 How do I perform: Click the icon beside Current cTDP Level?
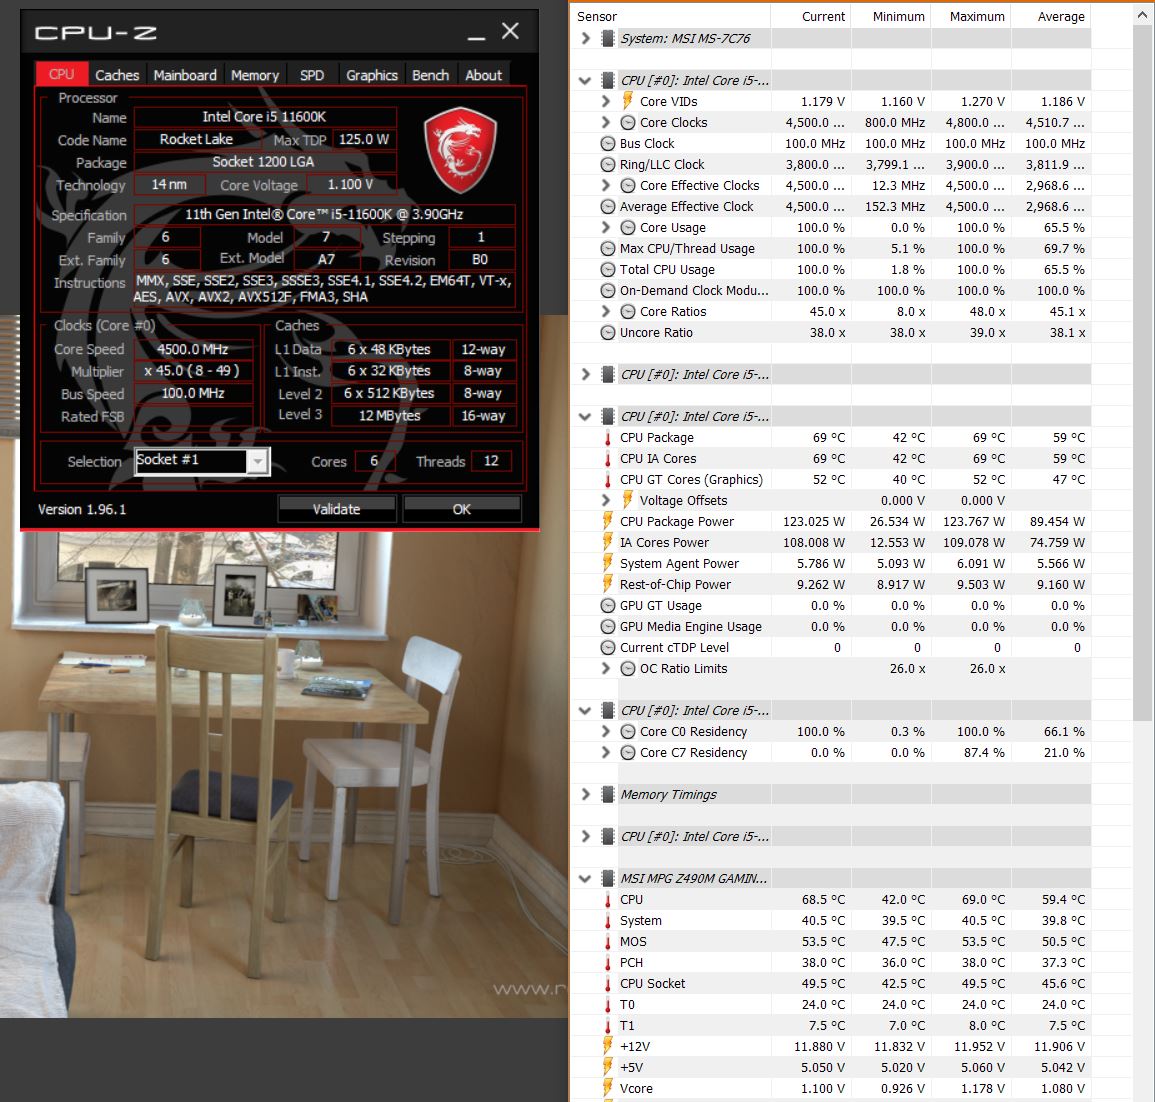tap(608, 647)
